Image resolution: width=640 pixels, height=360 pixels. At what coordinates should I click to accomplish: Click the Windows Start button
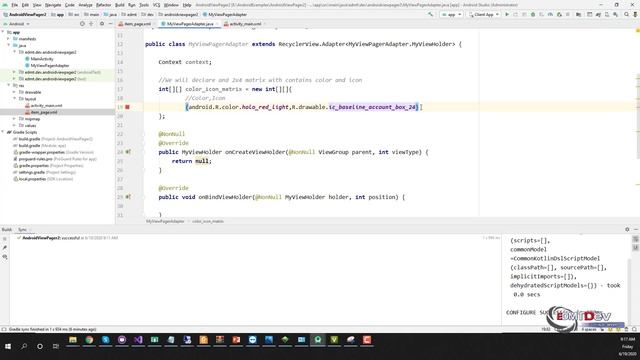pyautogui.click(x=8, y=346)
